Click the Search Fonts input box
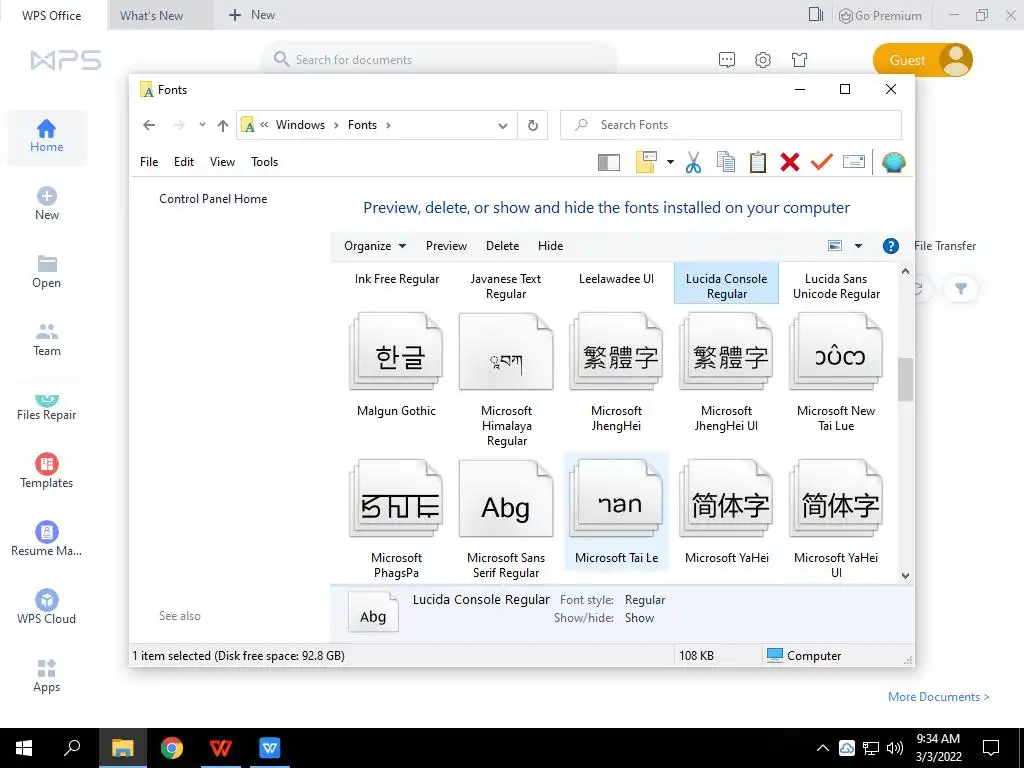The image size is (1024, 768). [x=731, y=125]
